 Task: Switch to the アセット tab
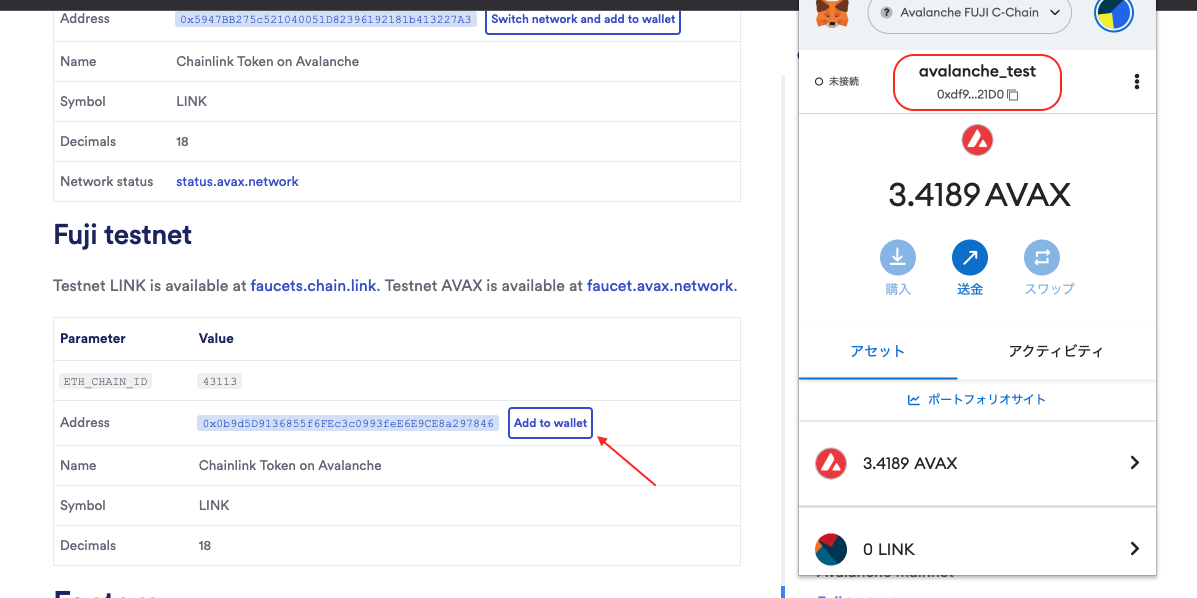pyautogui.click(x=878, y=351)
